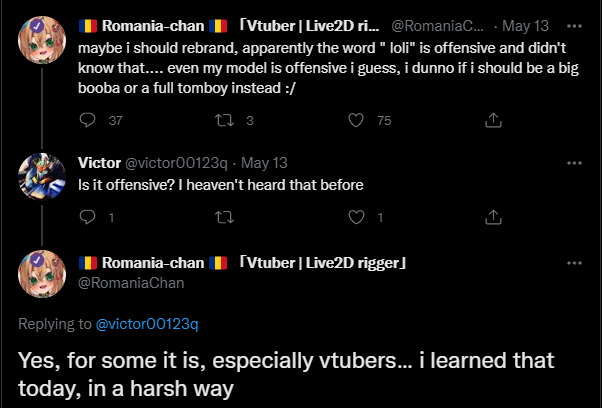
Task: Open more options on Victor's tweet
Action: tap(574, 163)
